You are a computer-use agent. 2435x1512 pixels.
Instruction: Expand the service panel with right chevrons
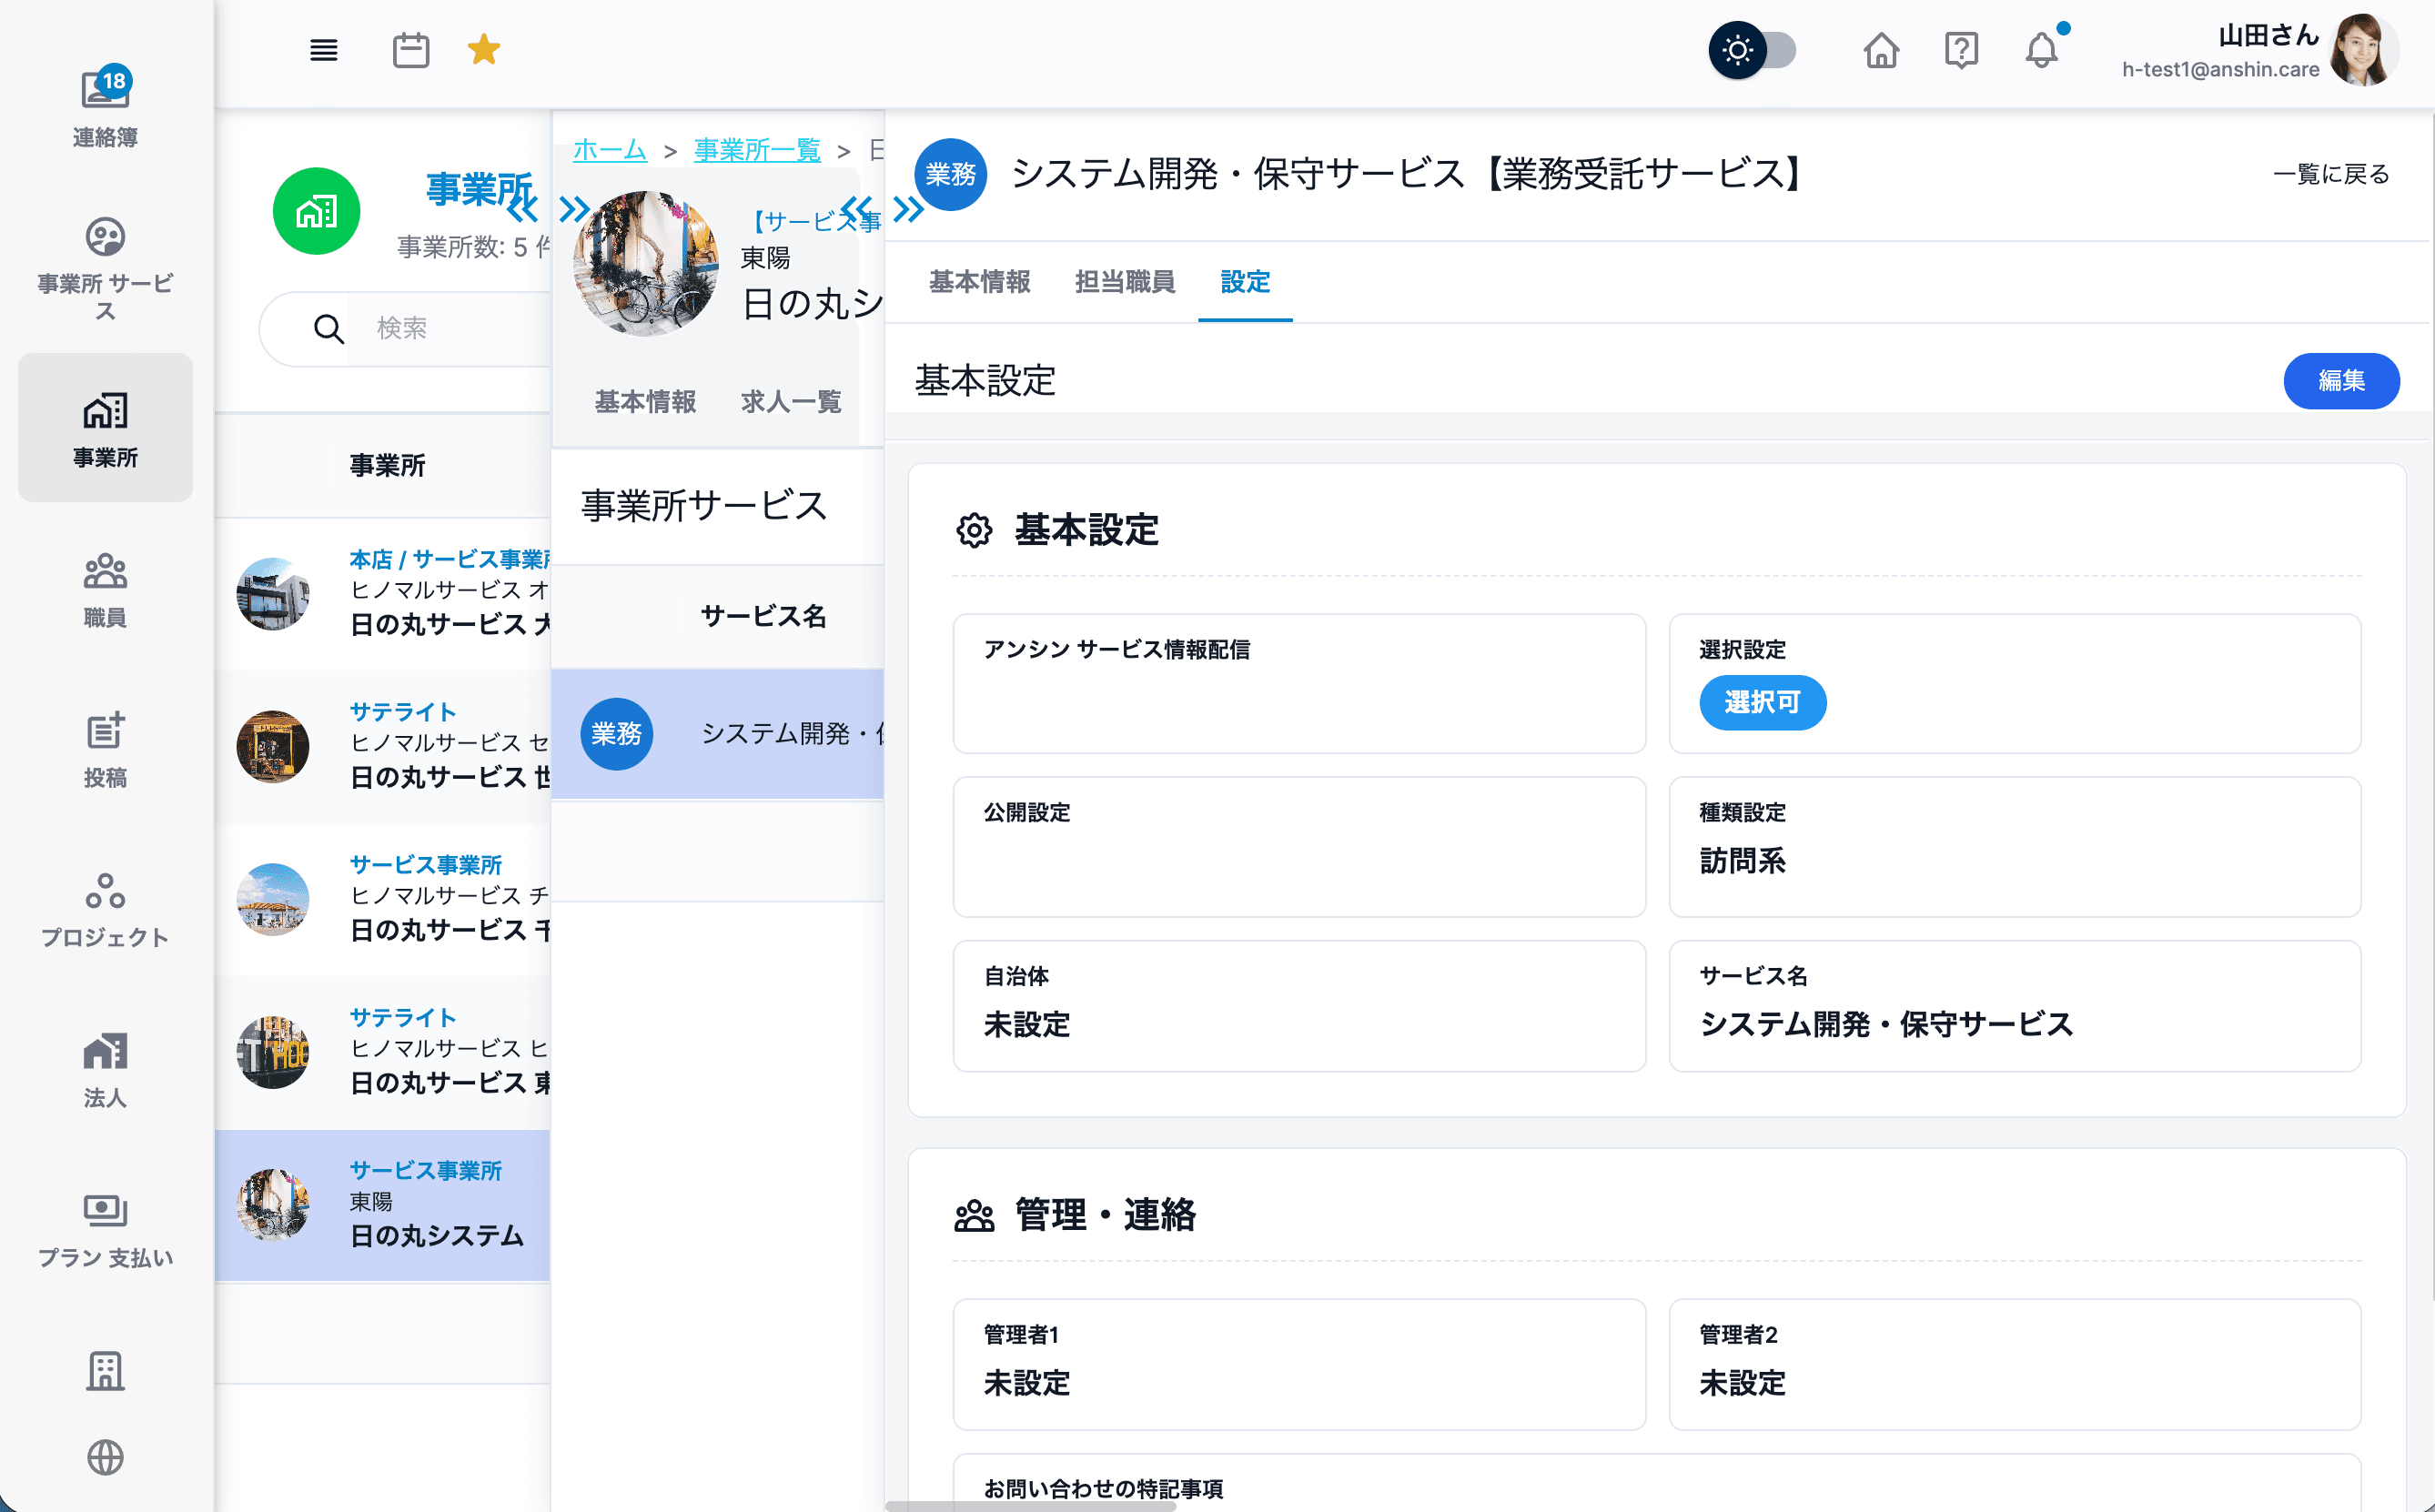pyautogui.click(x=908, y=209)
